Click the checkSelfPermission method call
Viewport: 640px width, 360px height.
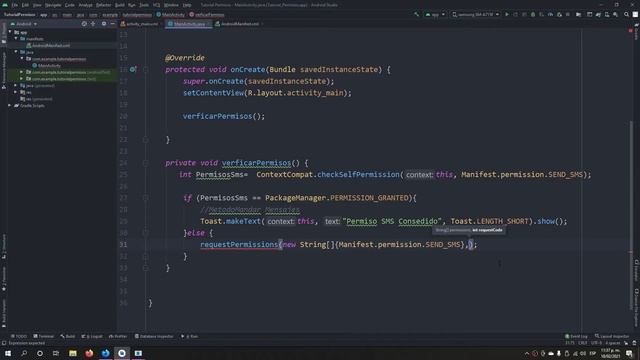358,175
